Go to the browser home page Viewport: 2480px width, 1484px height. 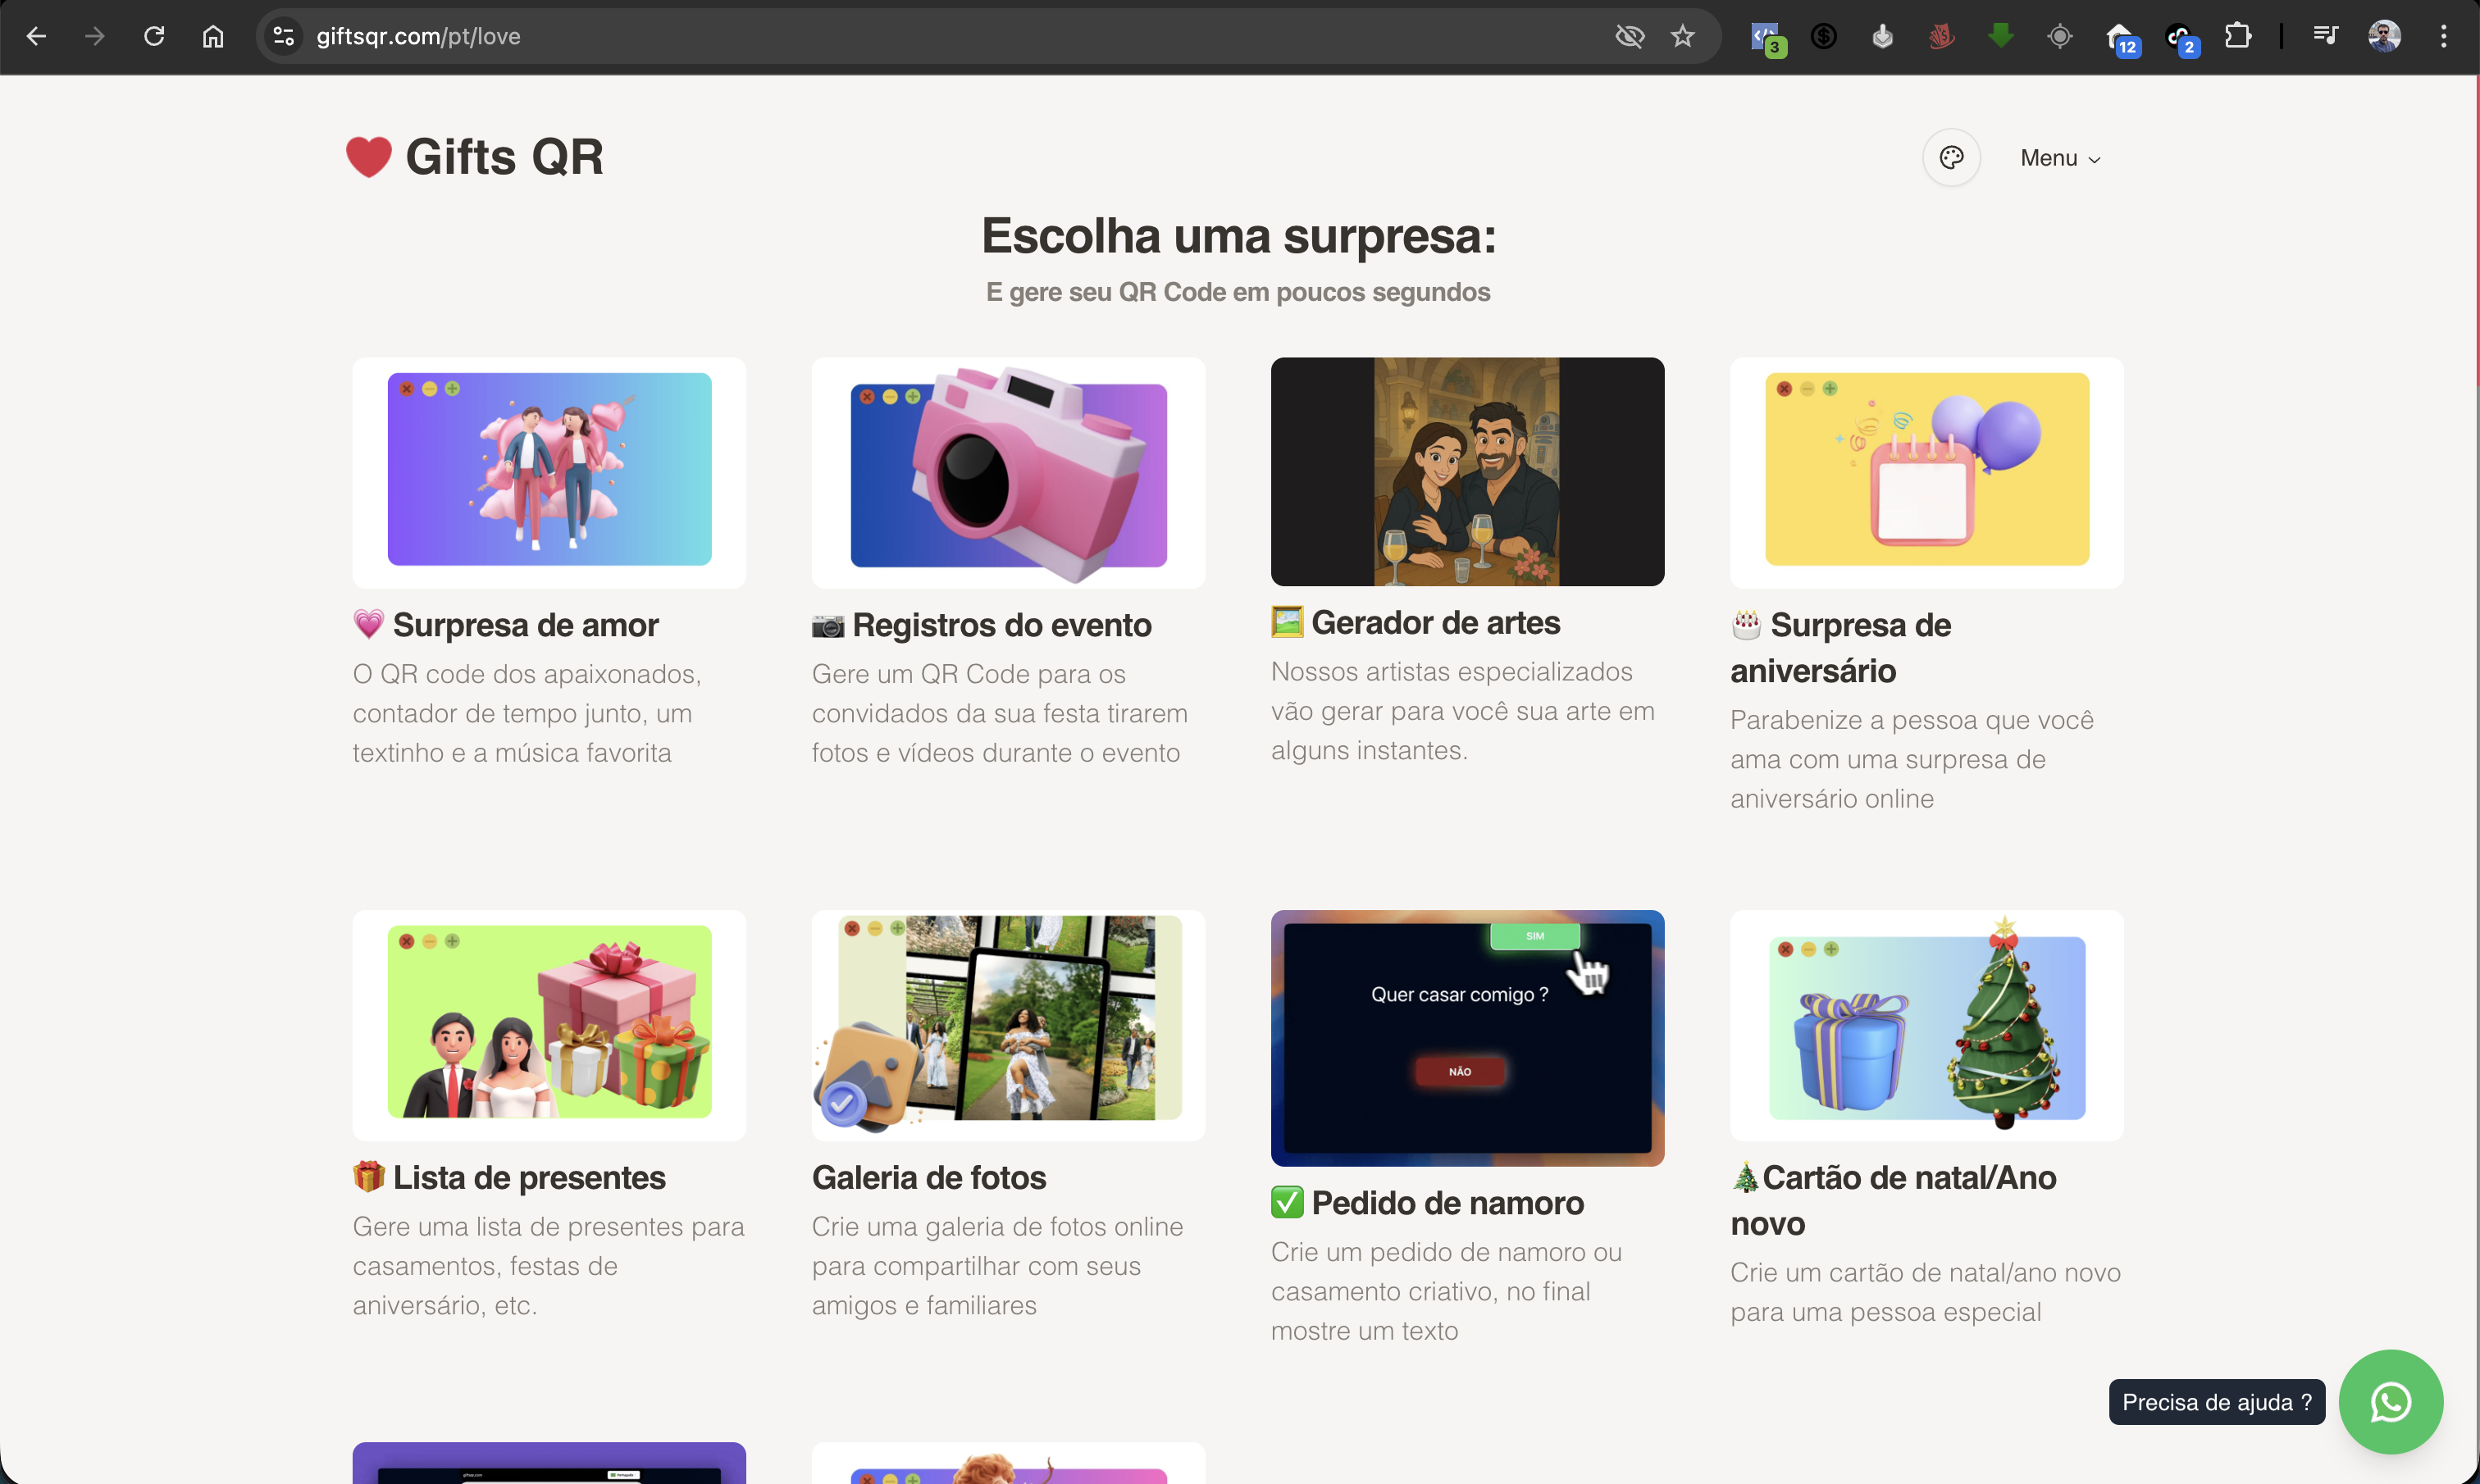pyautogui.click(x=213, y=37)
